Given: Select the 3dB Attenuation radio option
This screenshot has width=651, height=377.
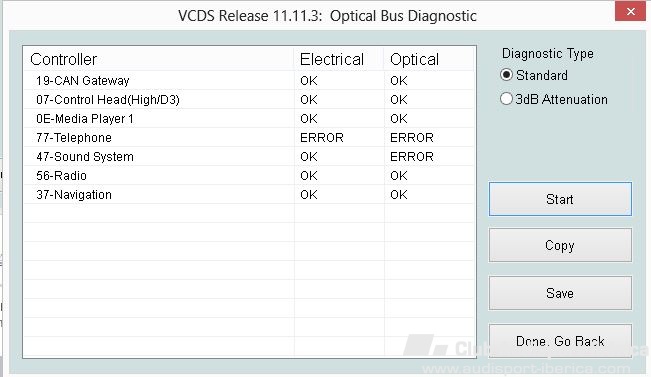Looking at the screenshot, I should [507, 99].
